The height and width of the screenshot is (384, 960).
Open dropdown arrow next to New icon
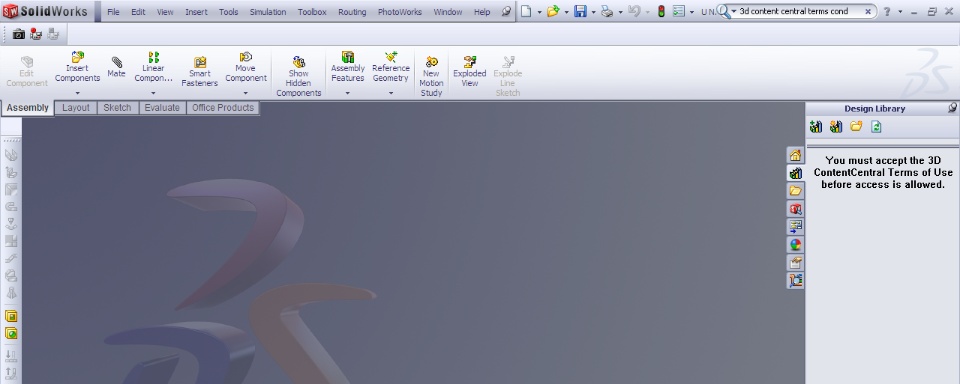pos(539,12)
